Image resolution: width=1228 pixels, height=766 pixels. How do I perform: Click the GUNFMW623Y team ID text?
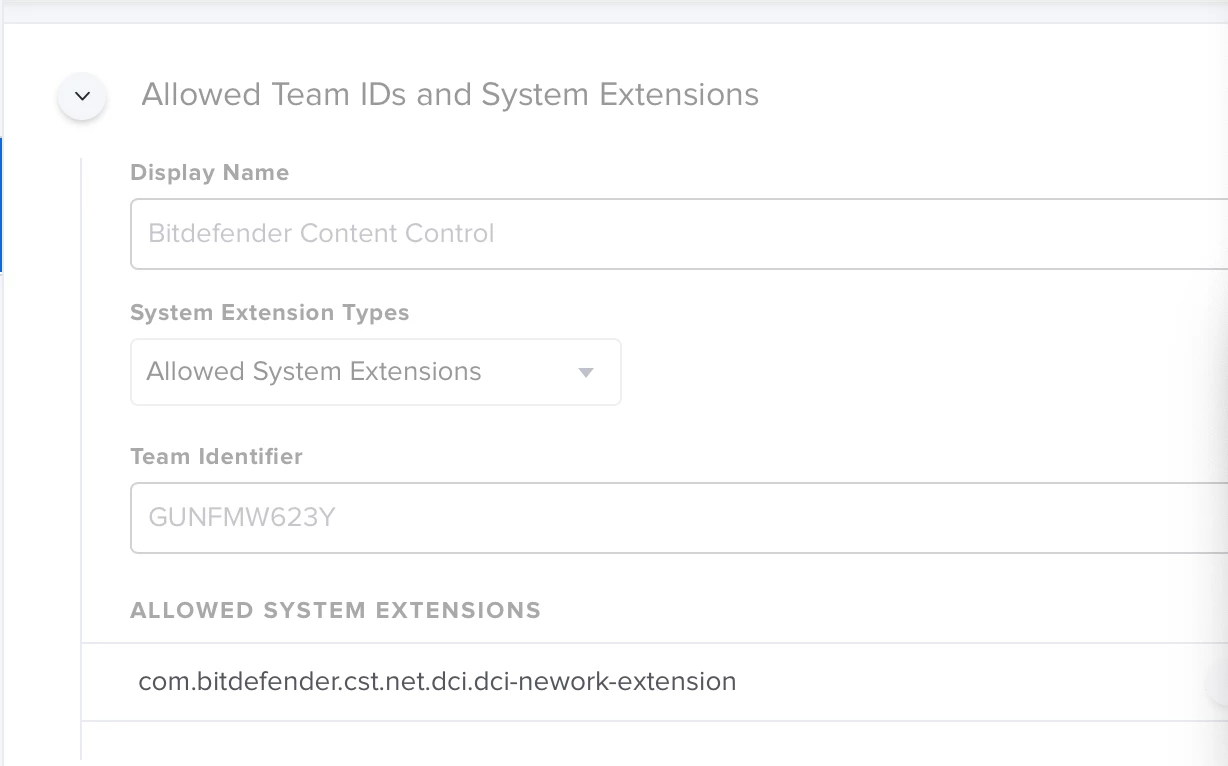coord(241,518)
